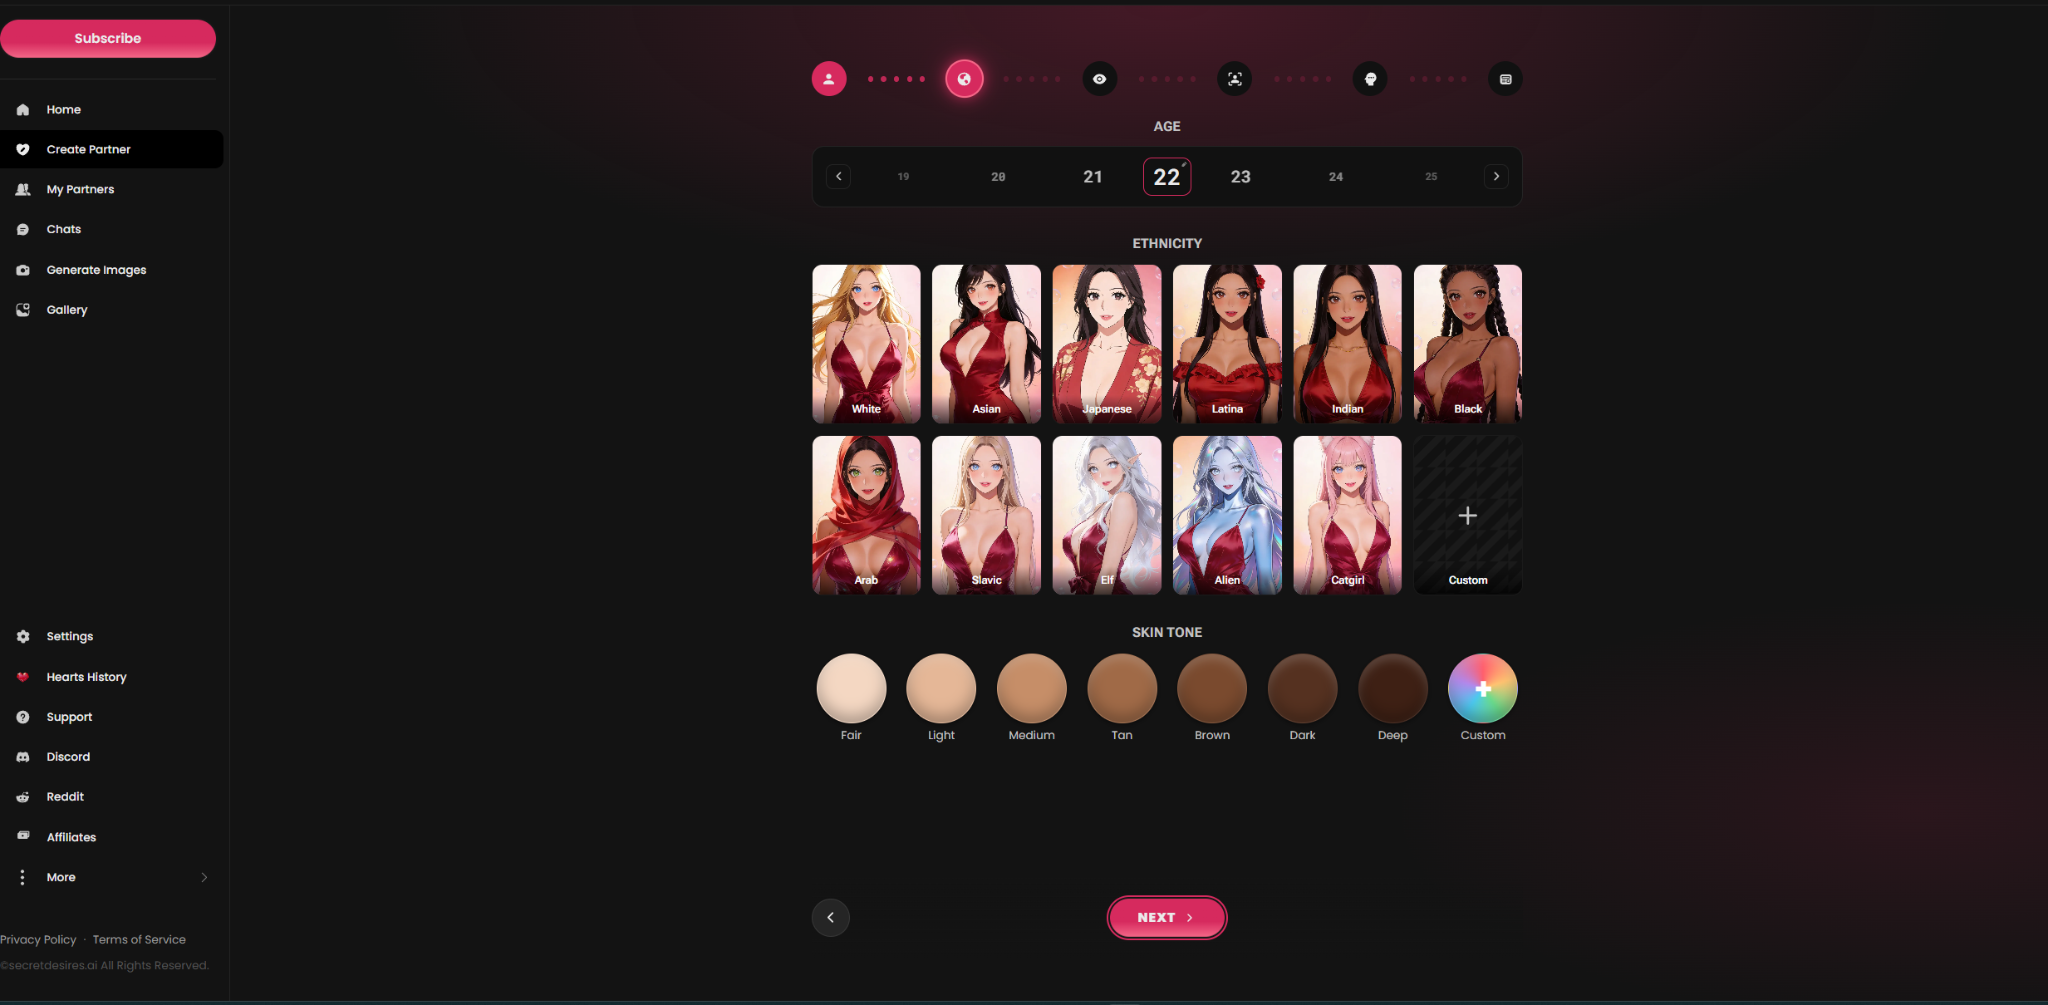Jump to the final summary step icon
This screenshot has height=1005, width=2048.
(1505, 79)
